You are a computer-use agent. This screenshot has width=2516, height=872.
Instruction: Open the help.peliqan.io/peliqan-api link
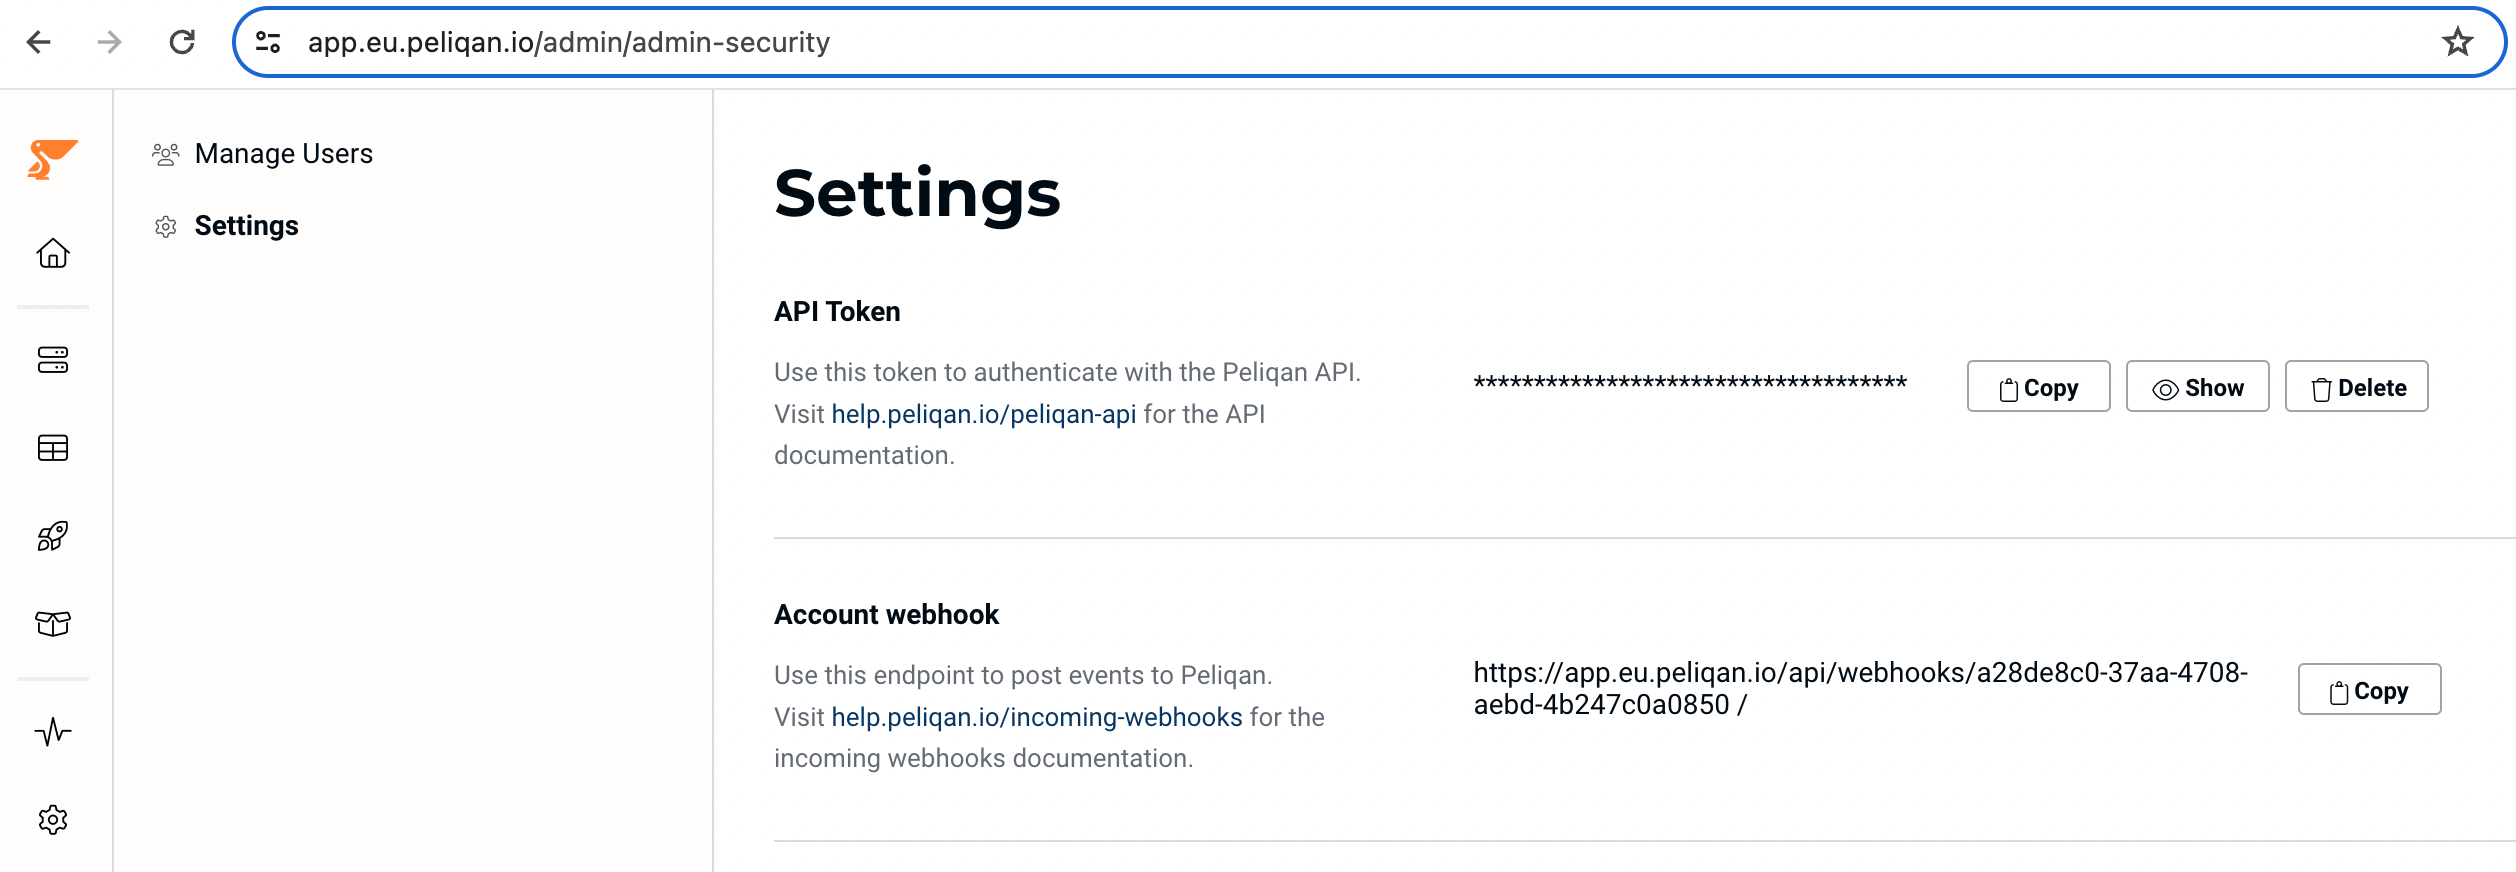pos(984,414)
